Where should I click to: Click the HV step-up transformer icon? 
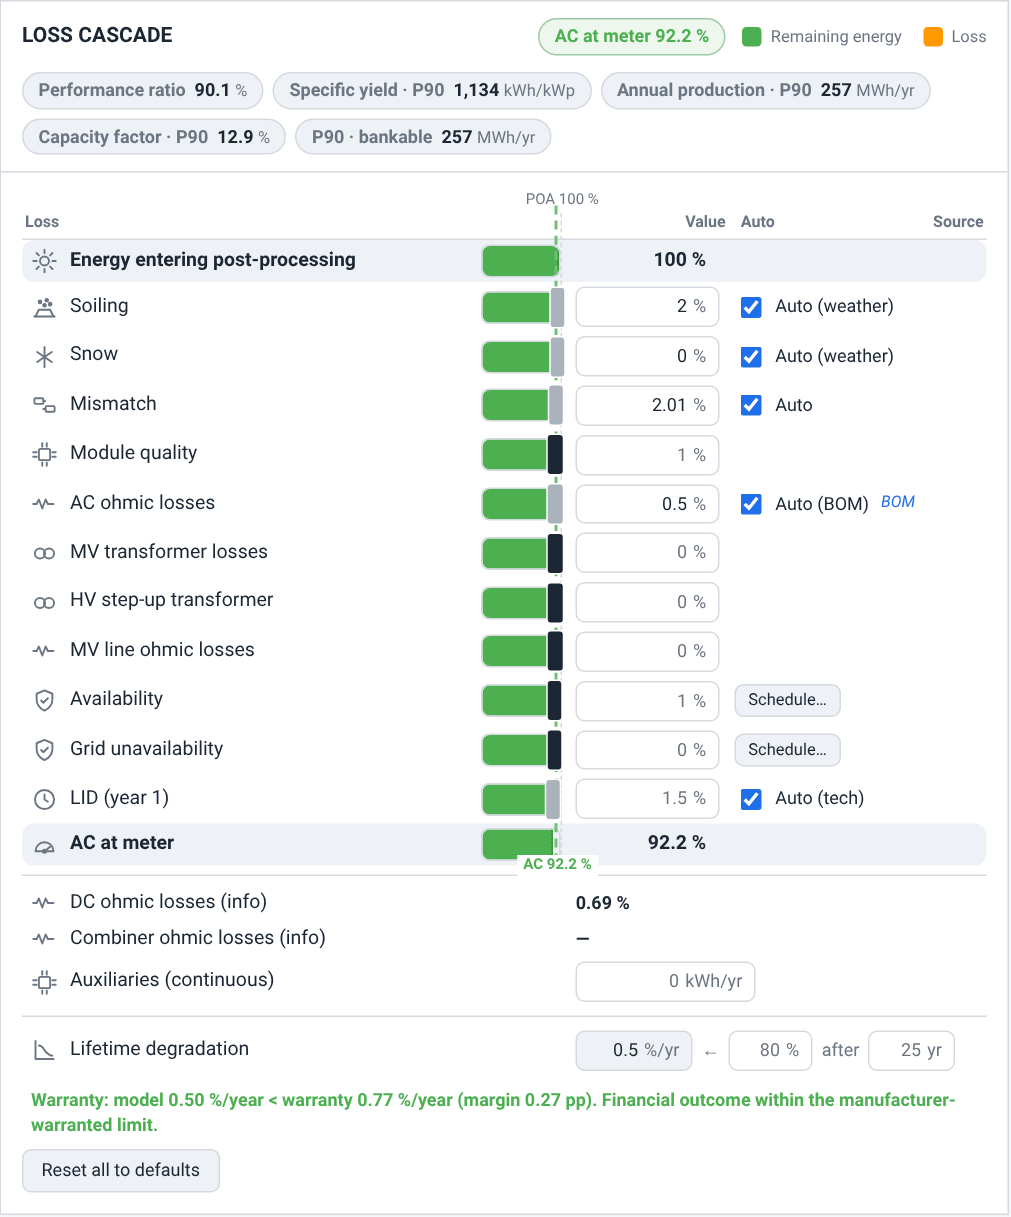[44, 602]
